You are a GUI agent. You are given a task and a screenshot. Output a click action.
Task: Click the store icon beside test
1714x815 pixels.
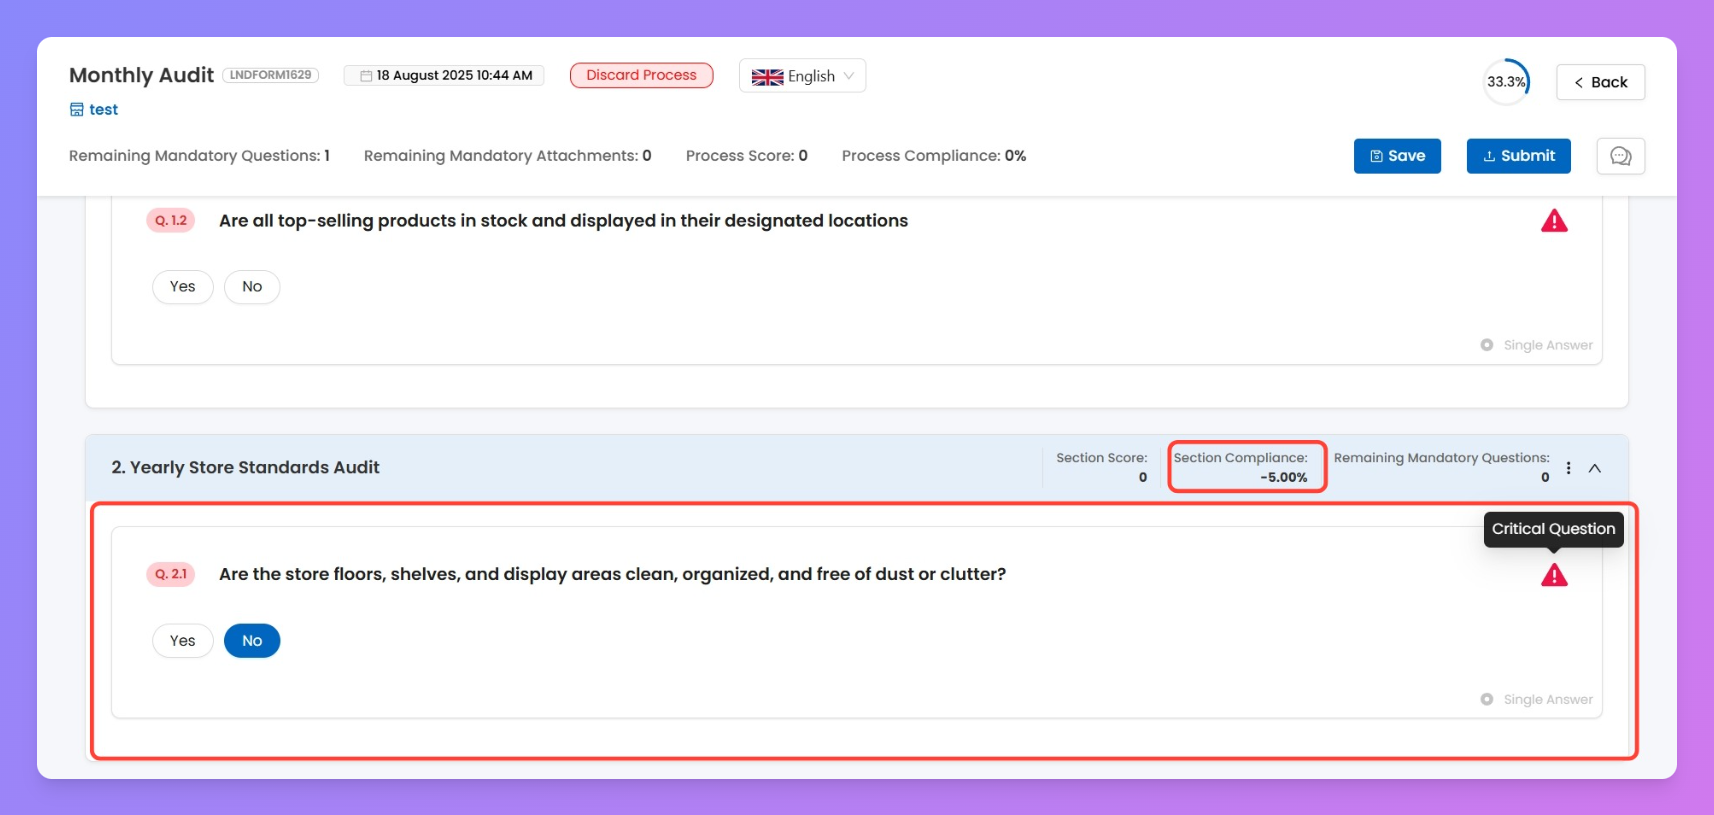coord(76,110)
